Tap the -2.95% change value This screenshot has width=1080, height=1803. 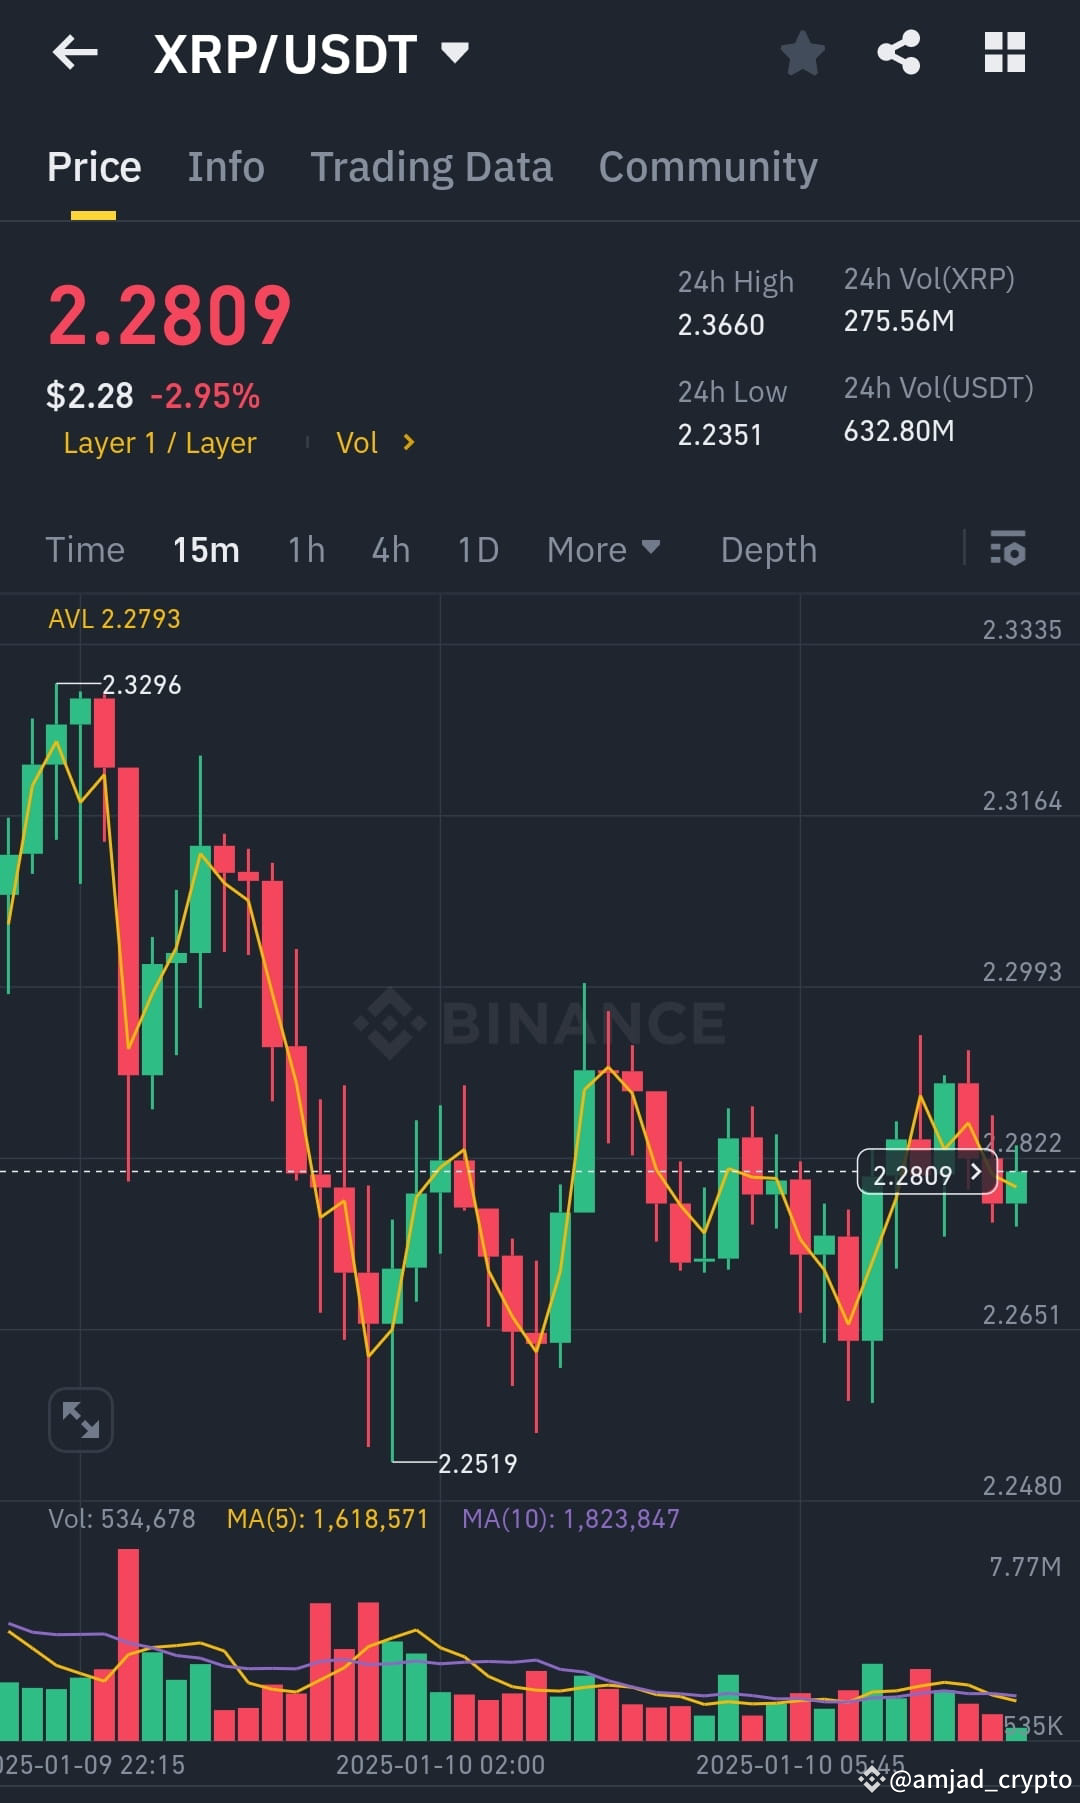[x=205, y=396]
